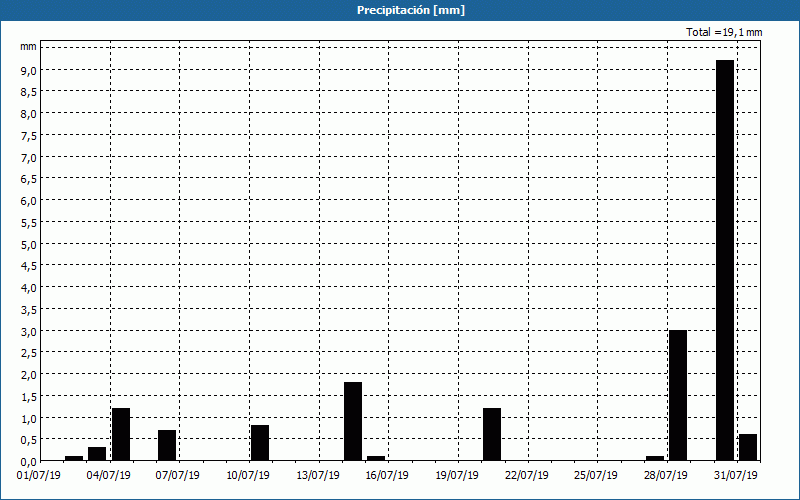Select the 28/07/19 date label
Image resolution: width=800 pixels, height=500 pixels.
coord(666,476)
